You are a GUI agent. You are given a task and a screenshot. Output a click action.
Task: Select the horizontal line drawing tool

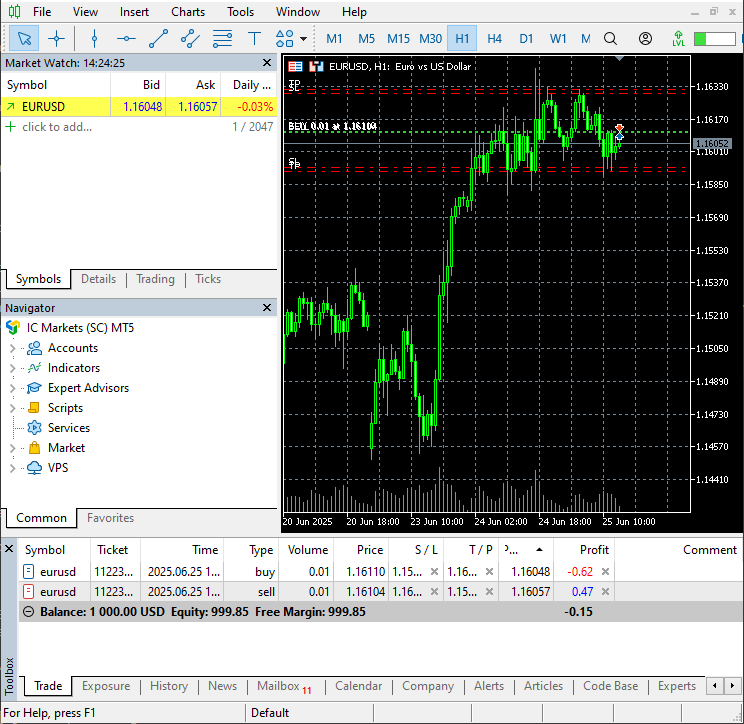pyautogui.click(x=126, y=39)
